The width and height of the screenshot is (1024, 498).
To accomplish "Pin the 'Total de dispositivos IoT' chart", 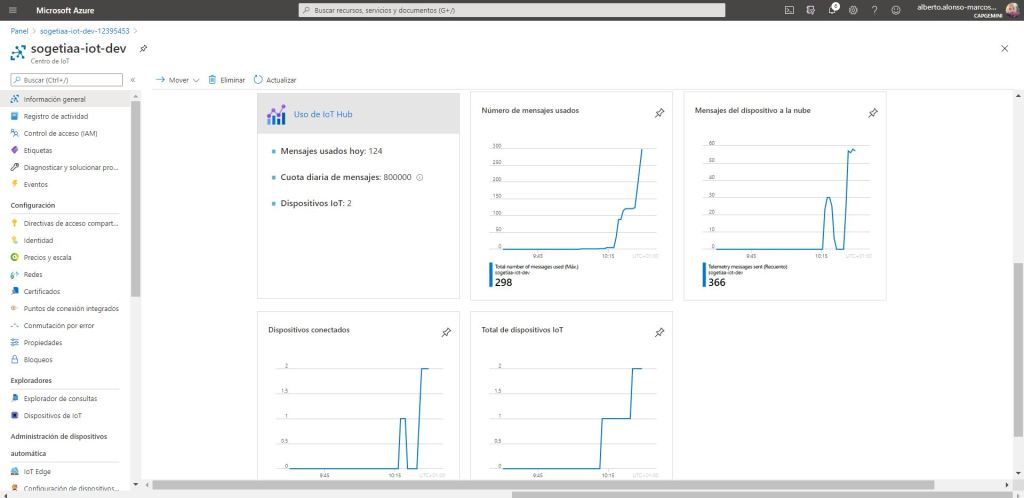I will coord(659,332).
